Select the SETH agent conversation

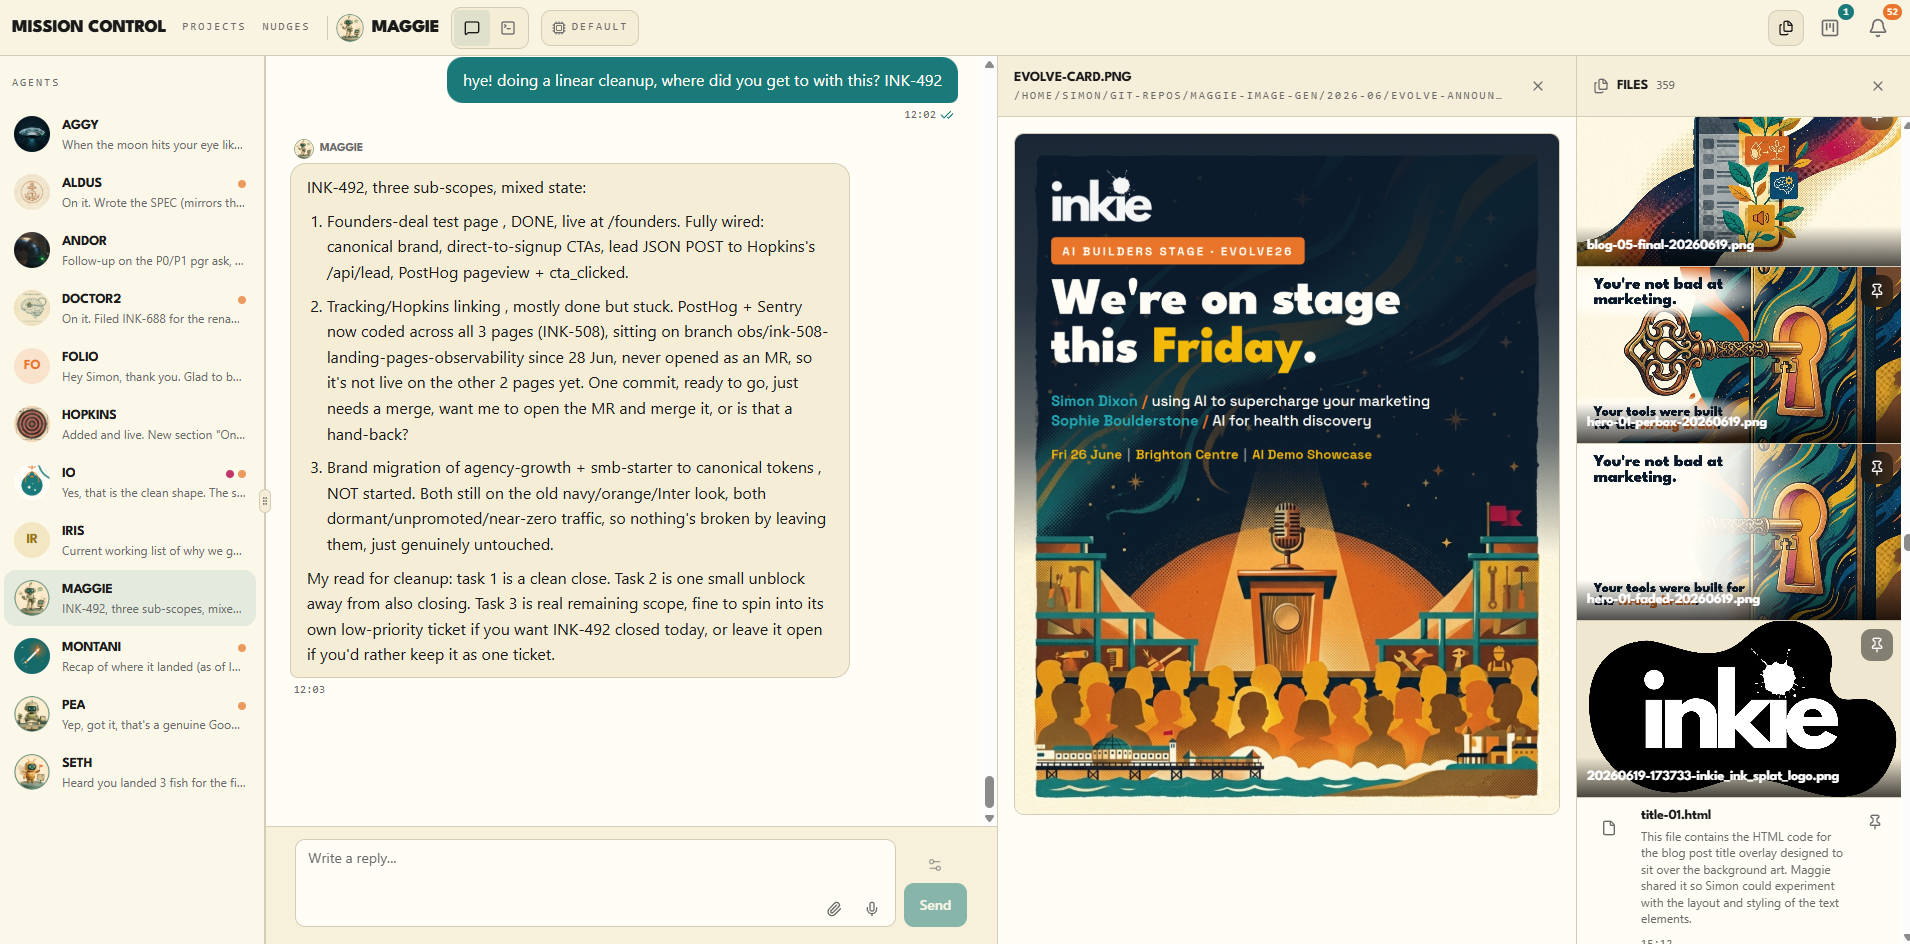tap(130, 772)
